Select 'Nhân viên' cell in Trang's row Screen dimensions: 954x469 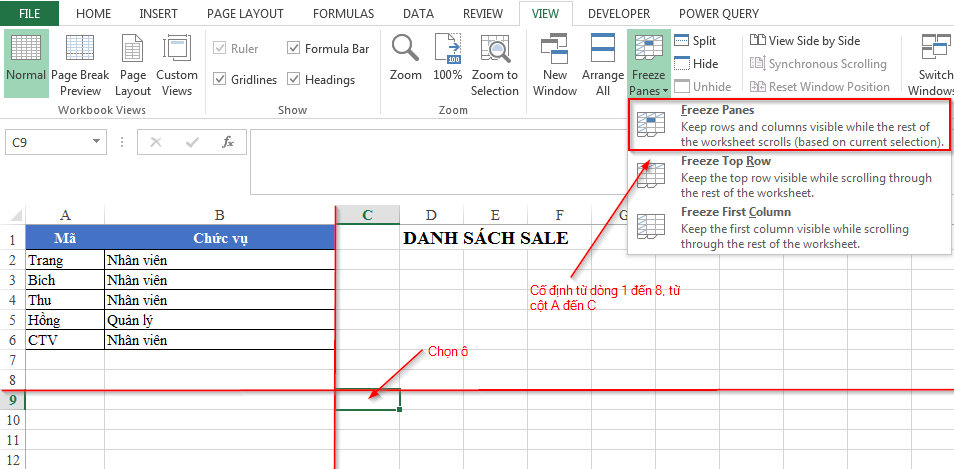coord(220,260)
